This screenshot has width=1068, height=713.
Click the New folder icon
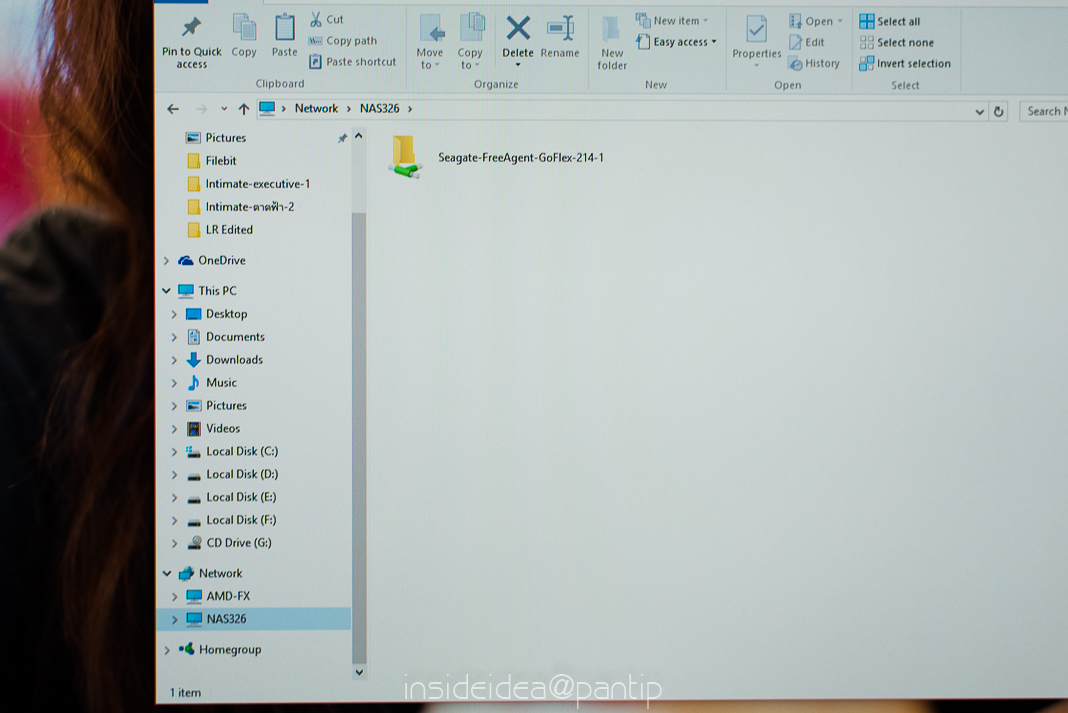point(611,29)
